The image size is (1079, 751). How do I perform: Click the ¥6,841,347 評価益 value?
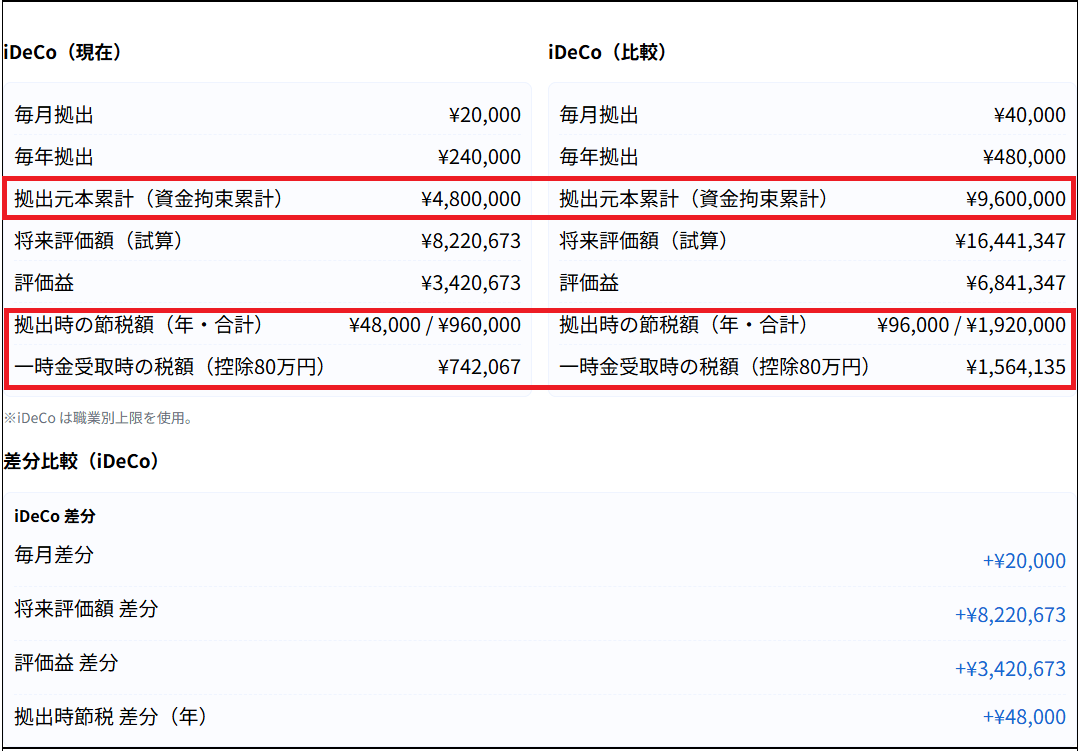click(1015, 283)
